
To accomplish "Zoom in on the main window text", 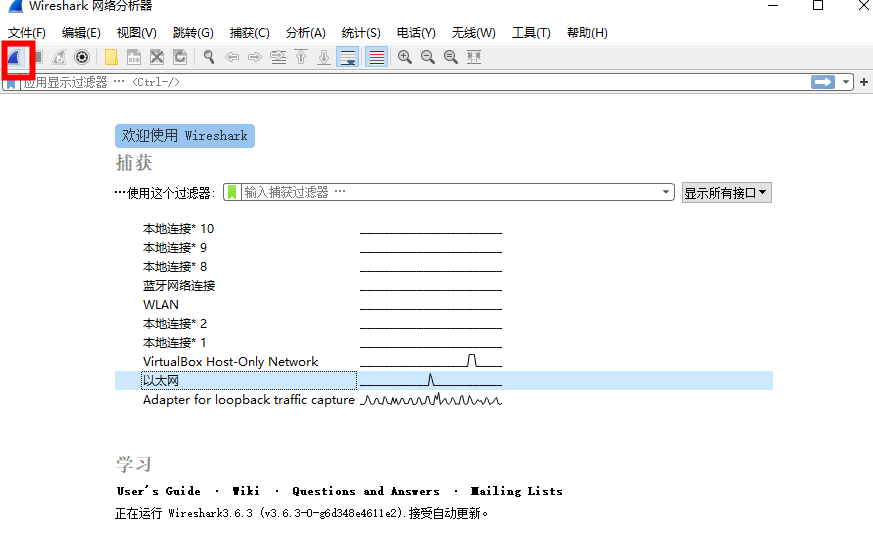I will point(405,57).
